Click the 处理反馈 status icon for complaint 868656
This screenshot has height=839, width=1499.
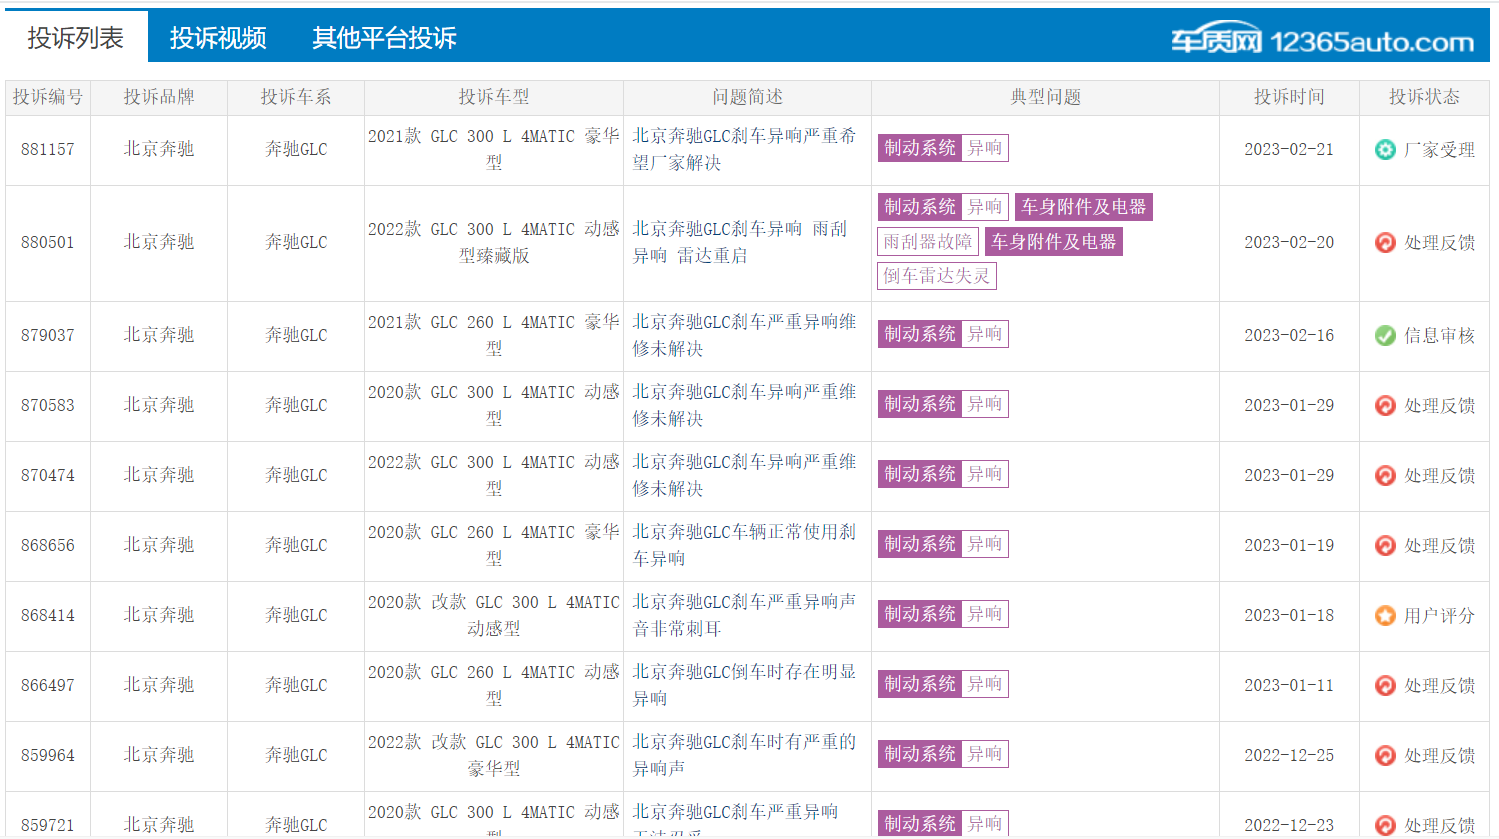(1385, 546)
